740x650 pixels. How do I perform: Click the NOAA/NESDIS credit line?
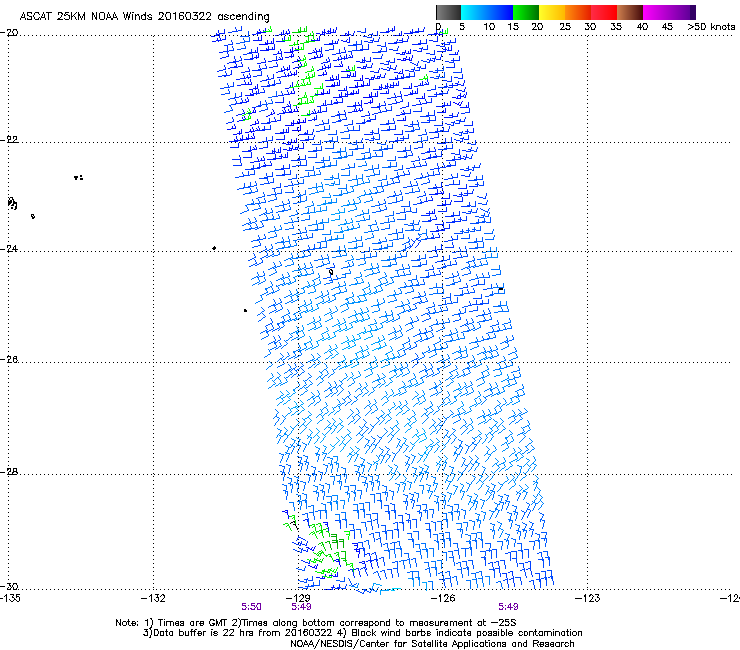click(432, 644)
